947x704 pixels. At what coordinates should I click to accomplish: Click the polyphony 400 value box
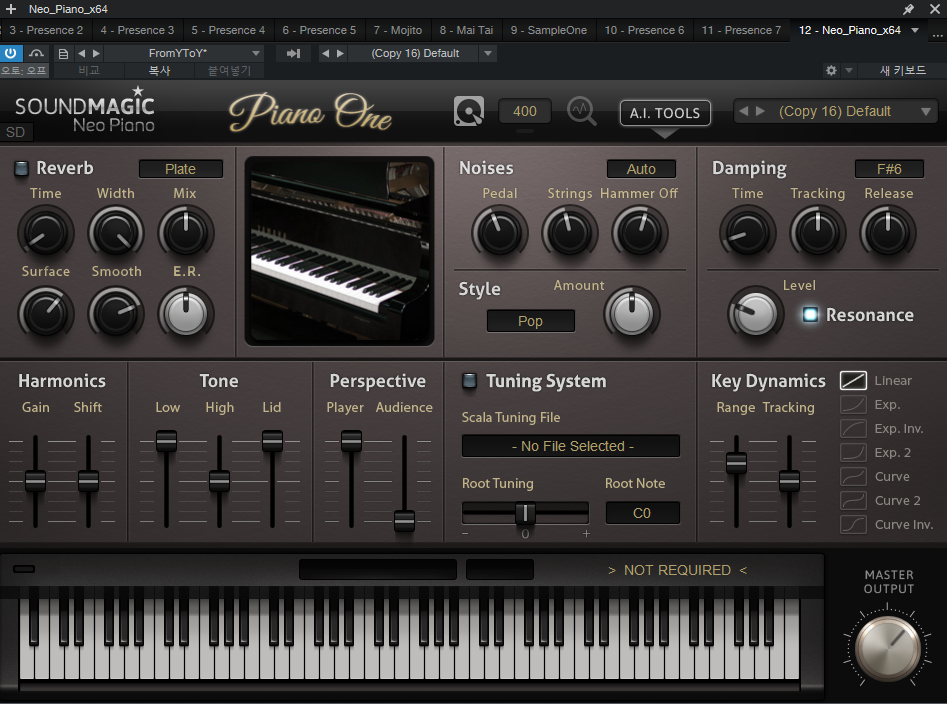click(525, 112)
